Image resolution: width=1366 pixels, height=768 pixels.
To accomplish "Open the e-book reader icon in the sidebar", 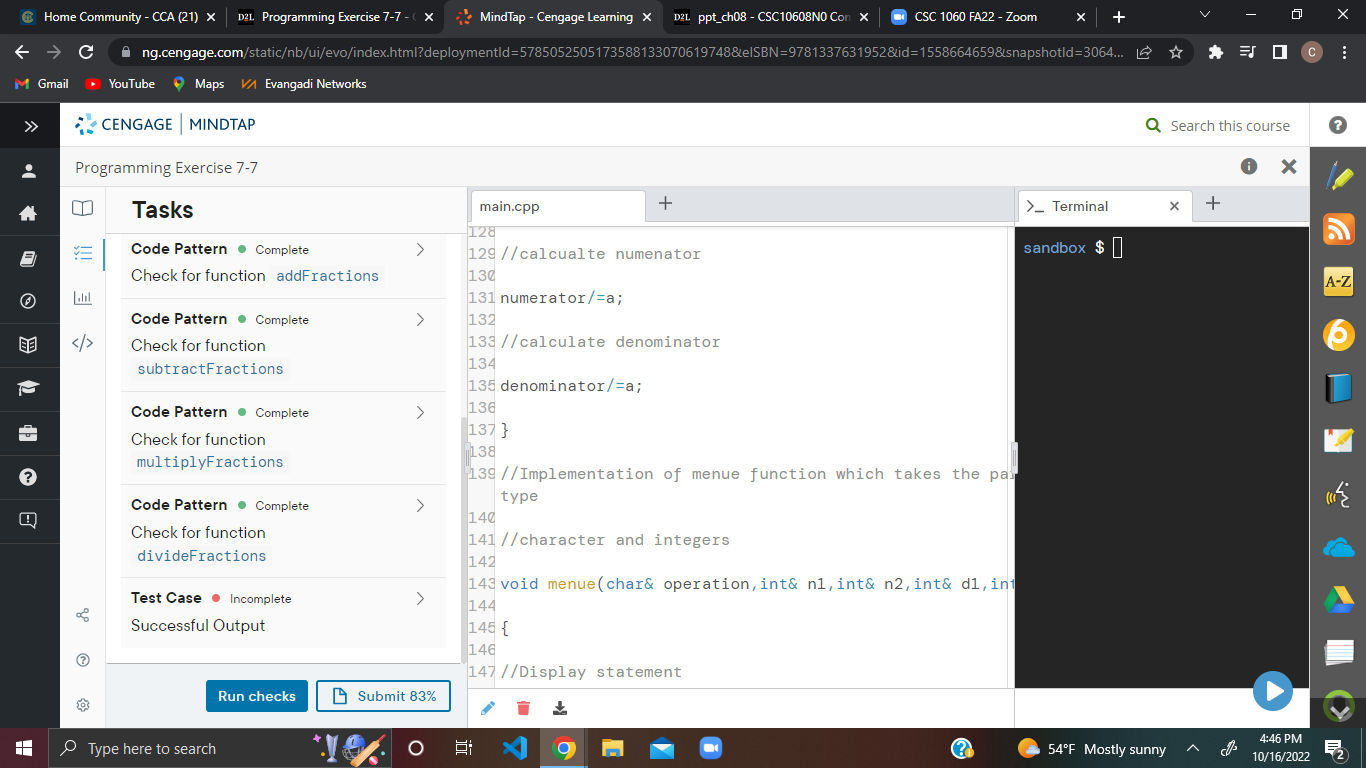I will pyautogui.click(x=83, y=207).
